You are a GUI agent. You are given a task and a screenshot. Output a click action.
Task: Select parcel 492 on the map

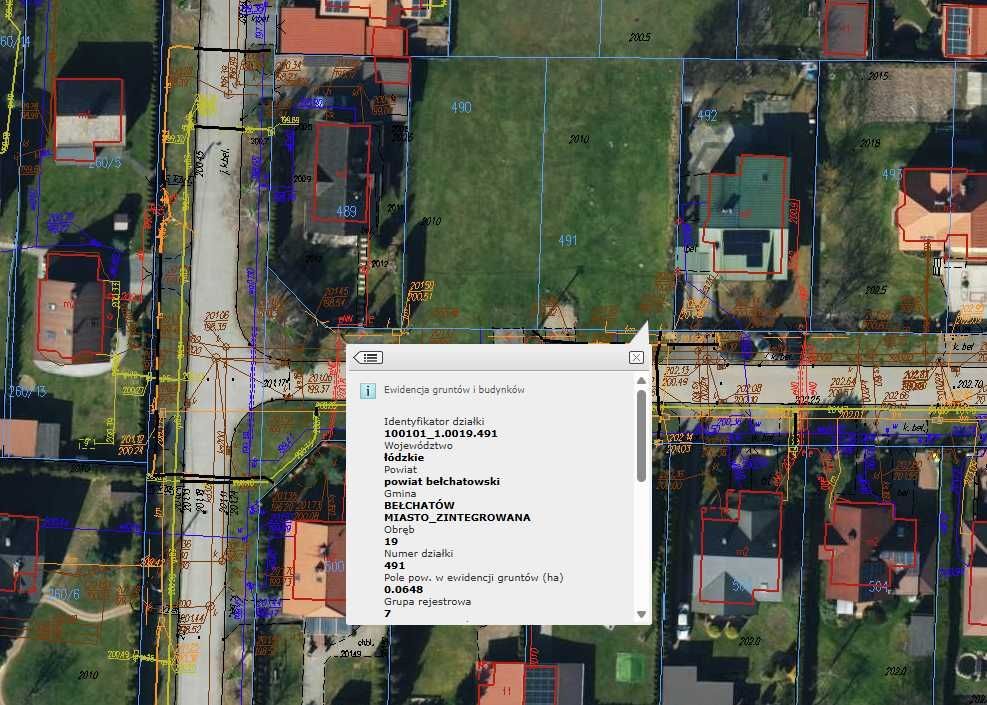[707, 116]
